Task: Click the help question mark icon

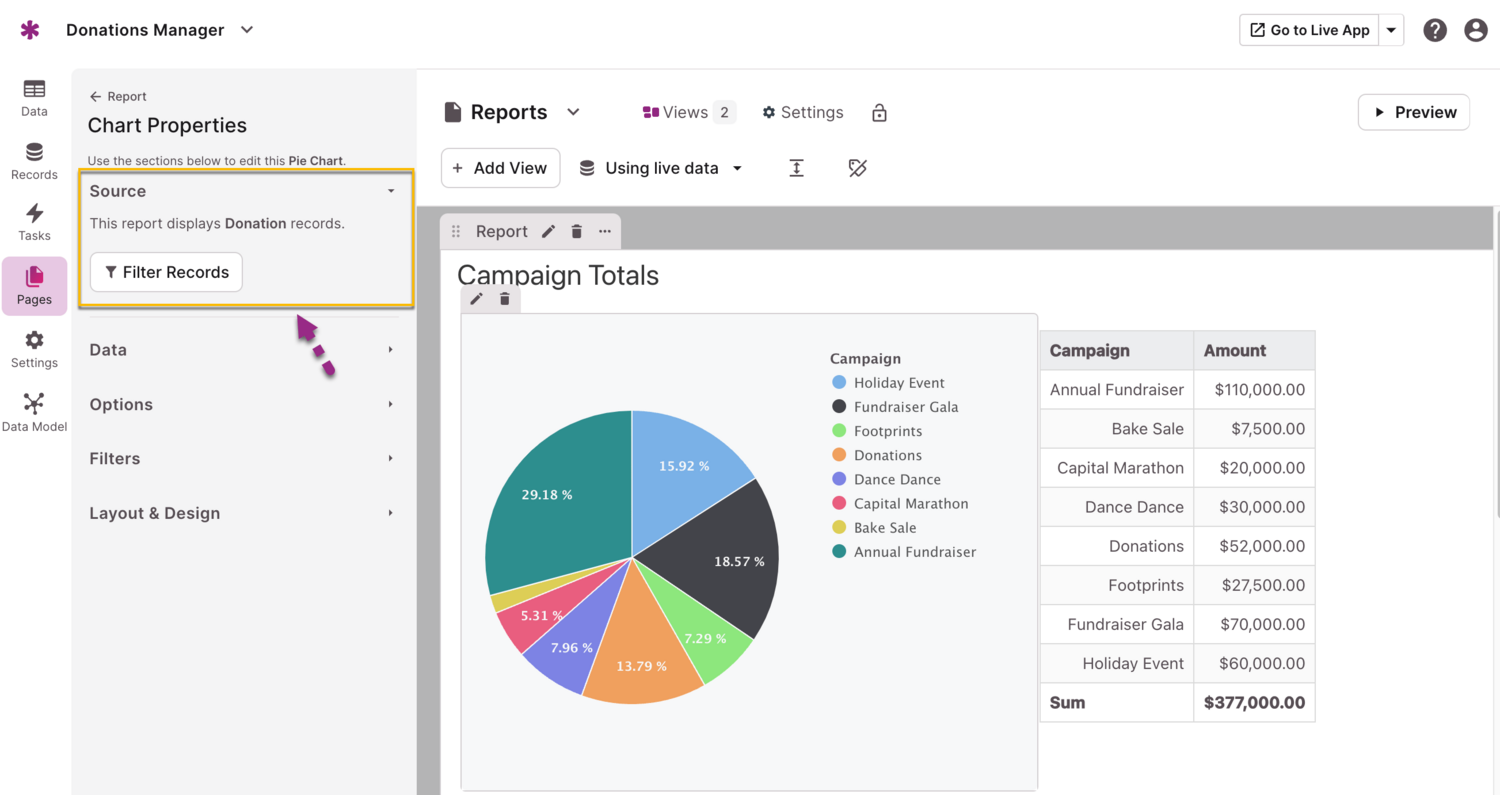Action: tap(1435, 30)
